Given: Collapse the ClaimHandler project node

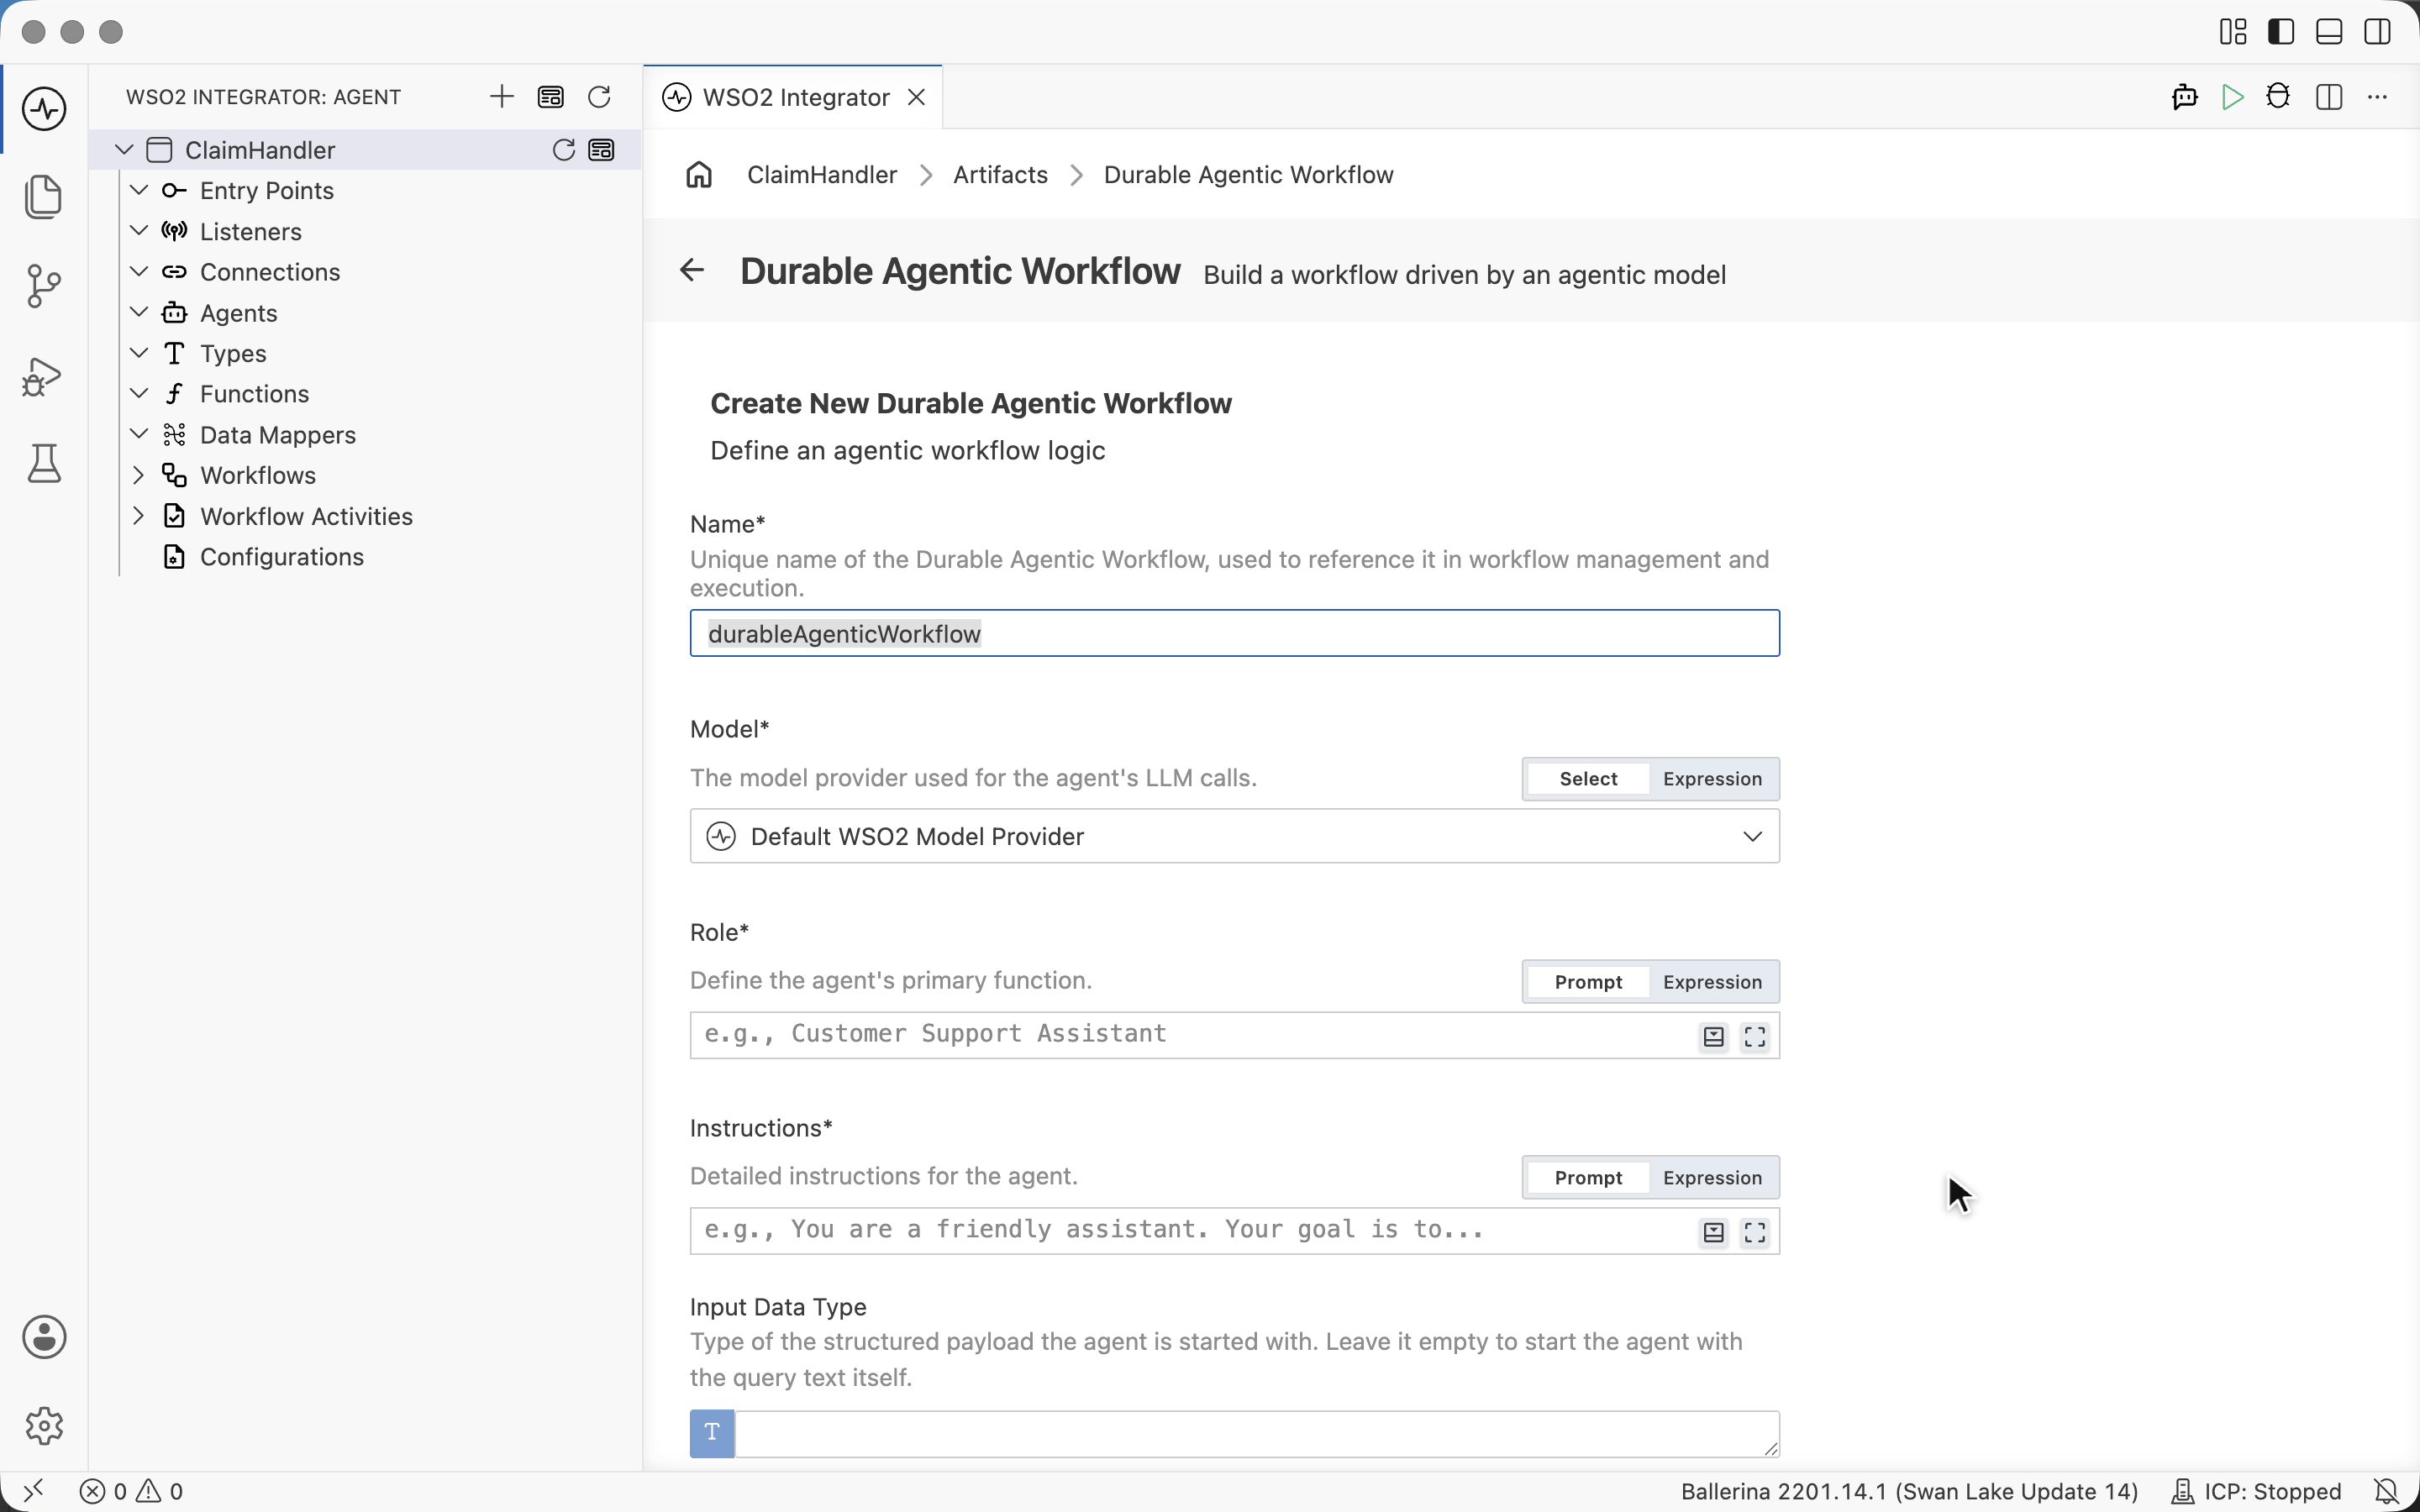Looking at the screenshot, I should tap(124, 150).
